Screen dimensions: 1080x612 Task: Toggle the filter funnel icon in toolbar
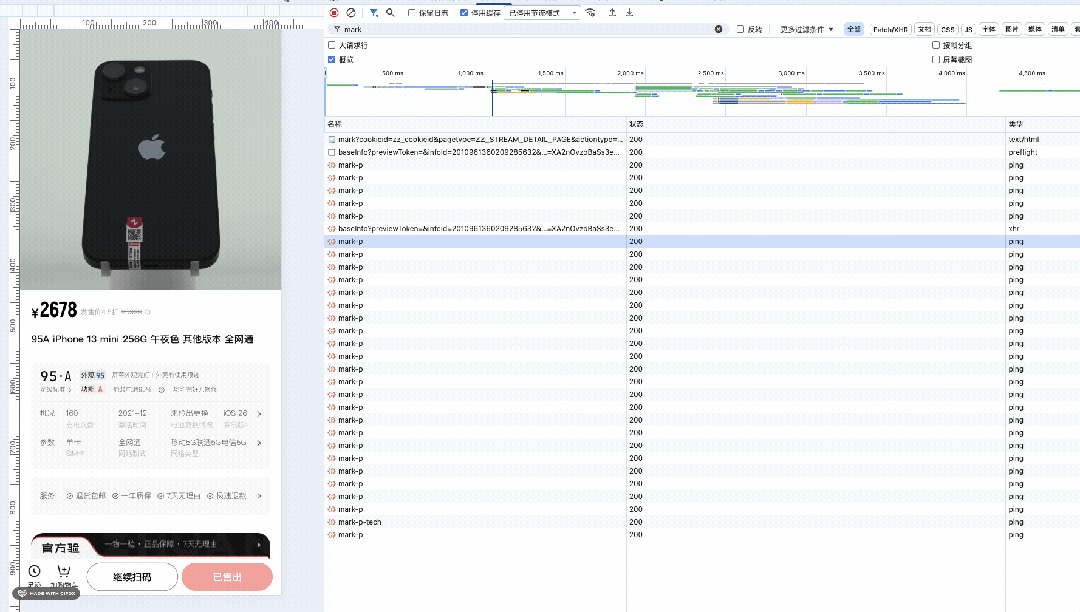pyautogui.click(x=373, y=12)
